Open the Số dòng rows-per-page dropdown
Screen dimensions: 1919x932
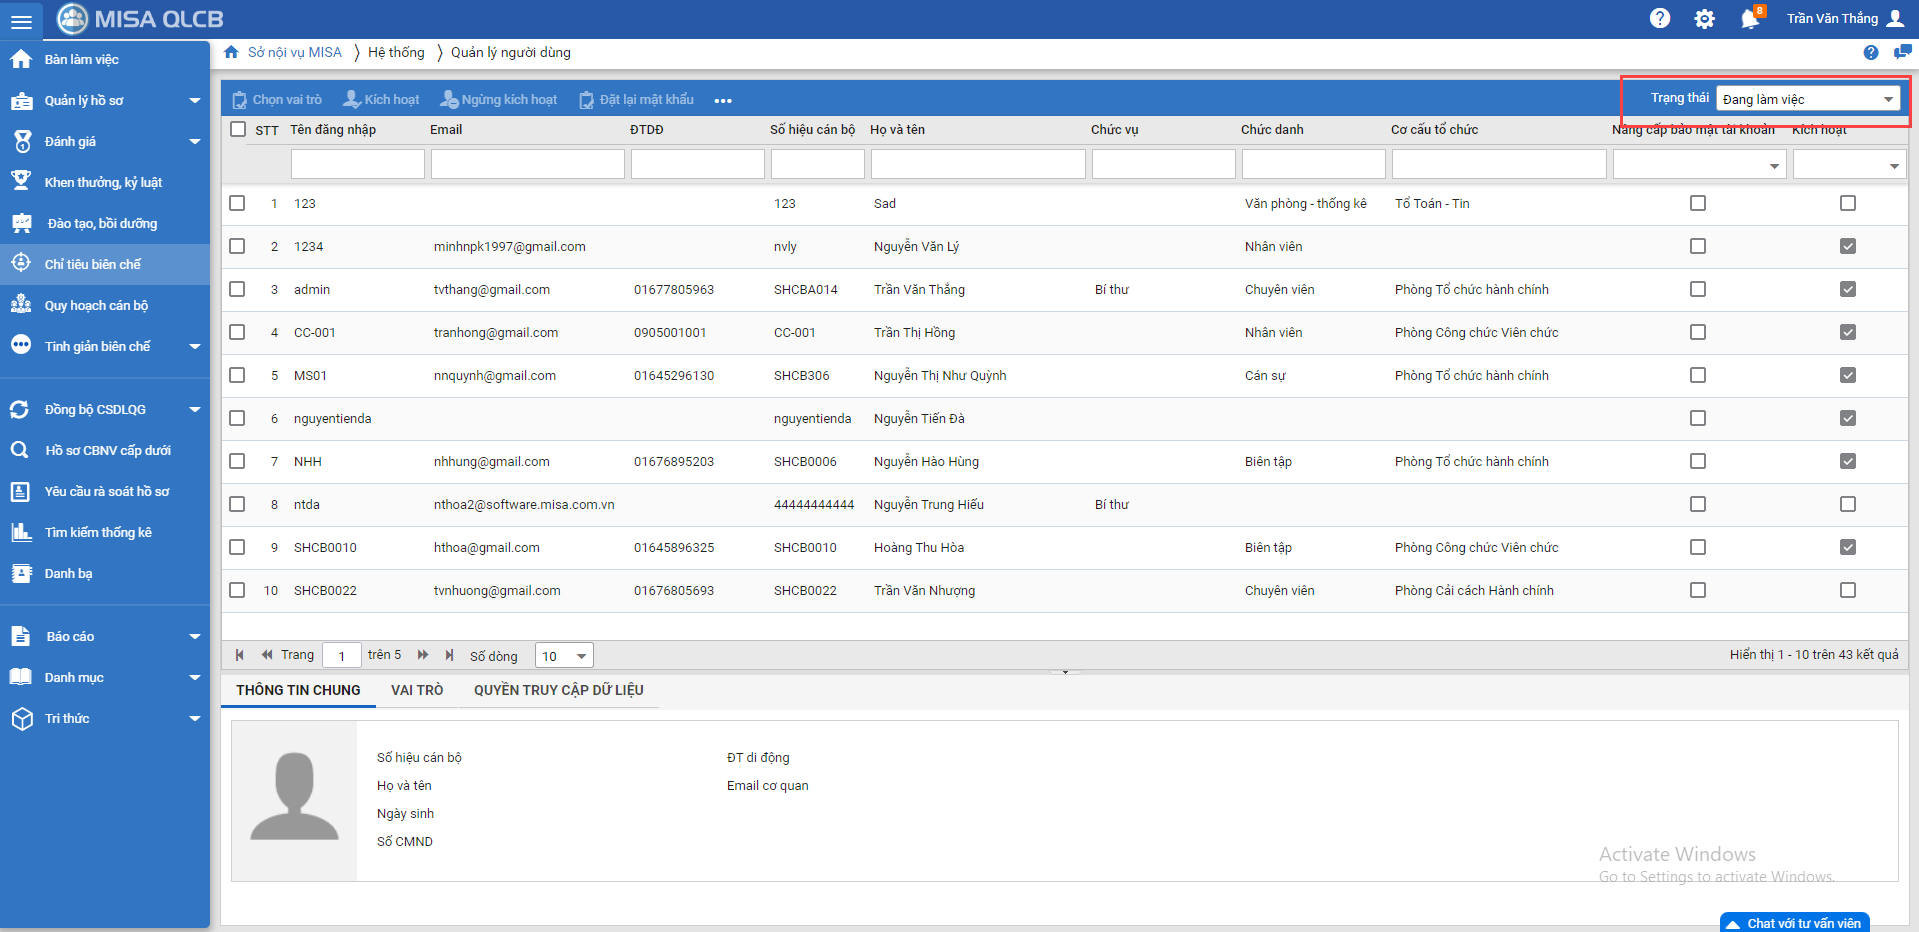pos(564,656)
